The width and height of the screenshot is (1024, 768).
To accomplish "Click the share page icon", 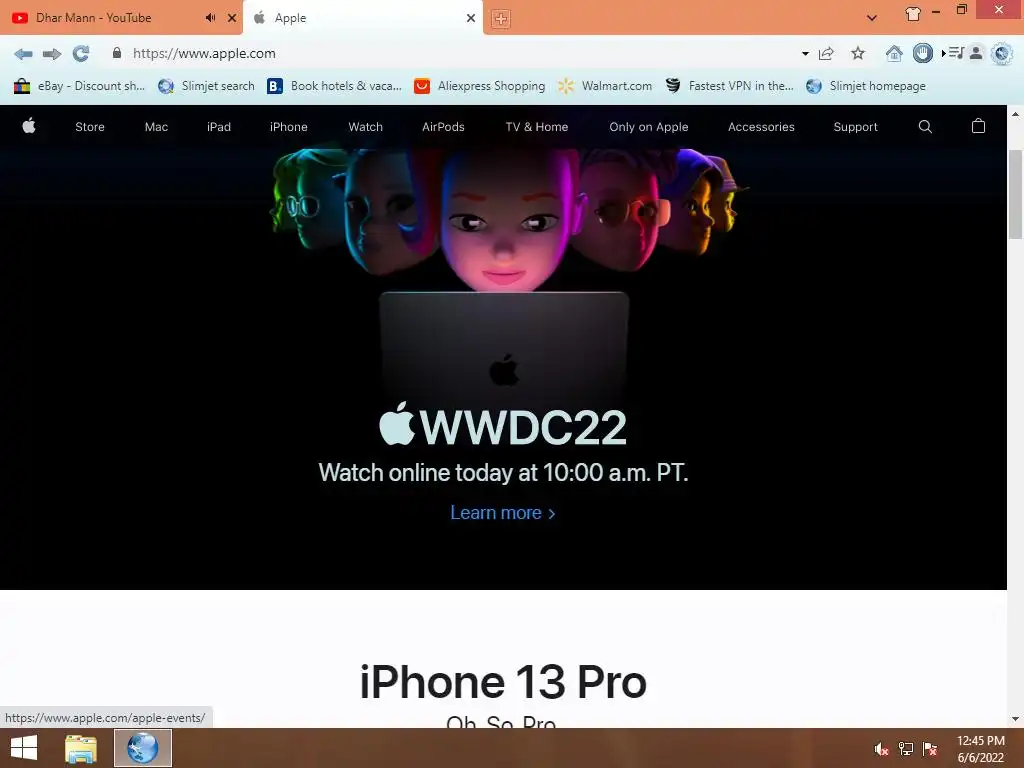I will (x=826, y=54).
